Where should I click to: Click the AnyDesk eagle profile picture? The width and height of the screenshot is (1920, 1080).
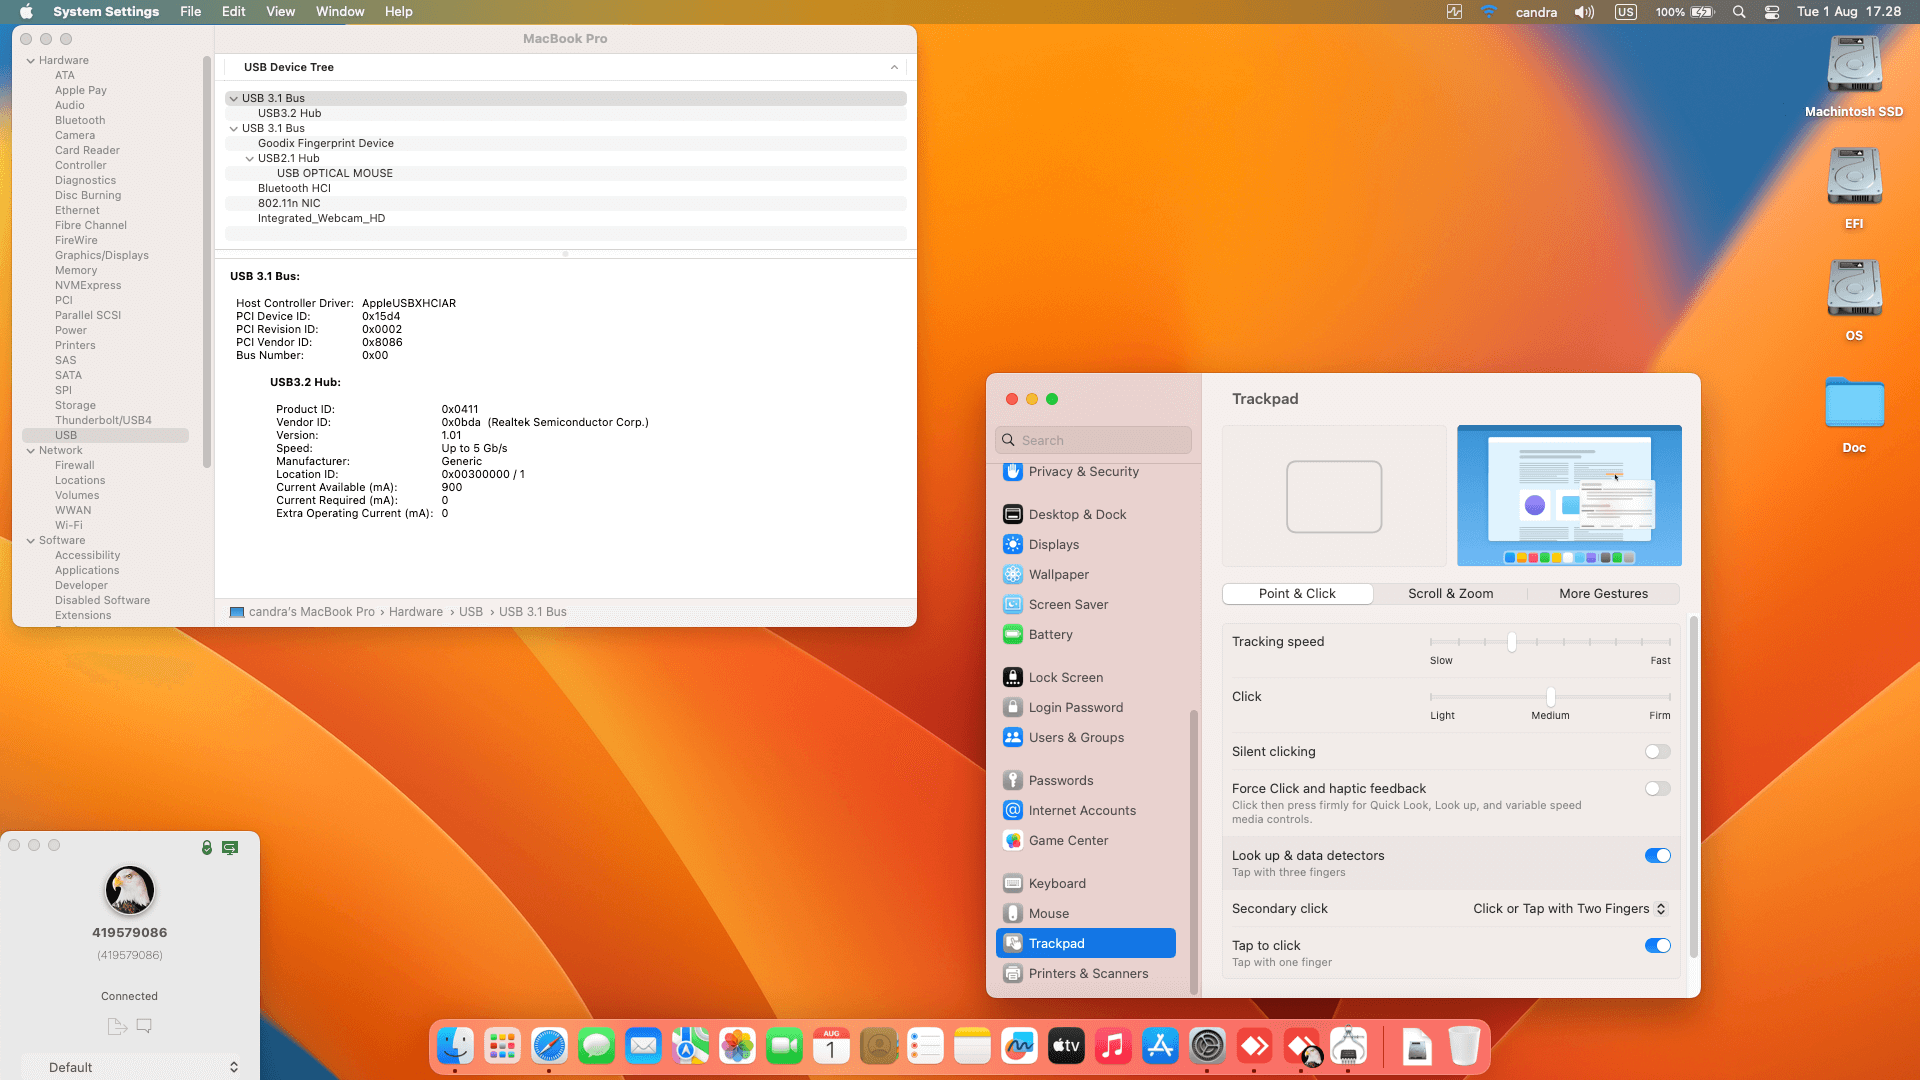click(130, 890)
